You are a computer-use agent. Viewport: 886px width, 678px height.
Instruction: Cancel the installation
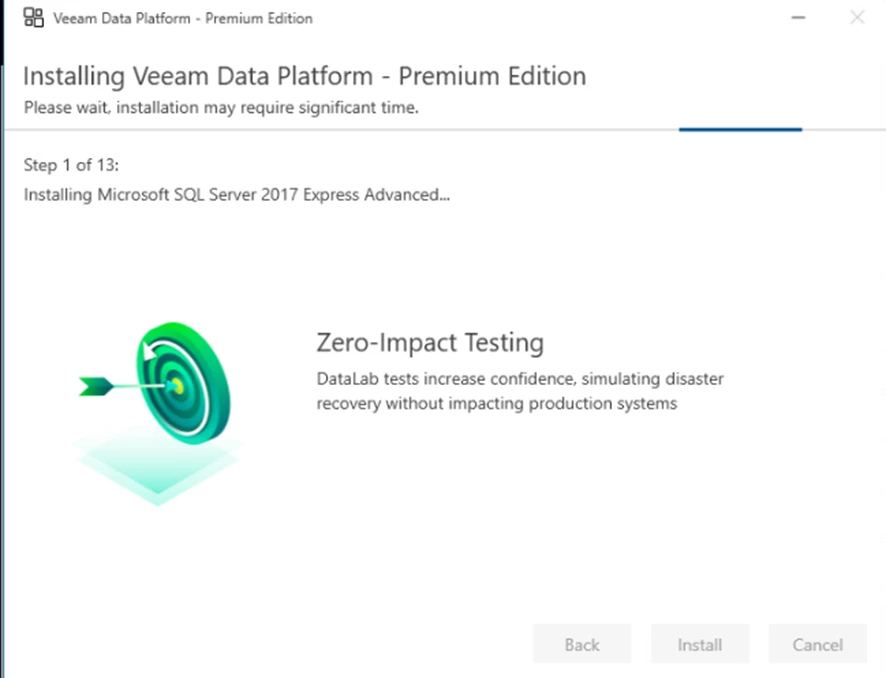click(x=817, y=645)
